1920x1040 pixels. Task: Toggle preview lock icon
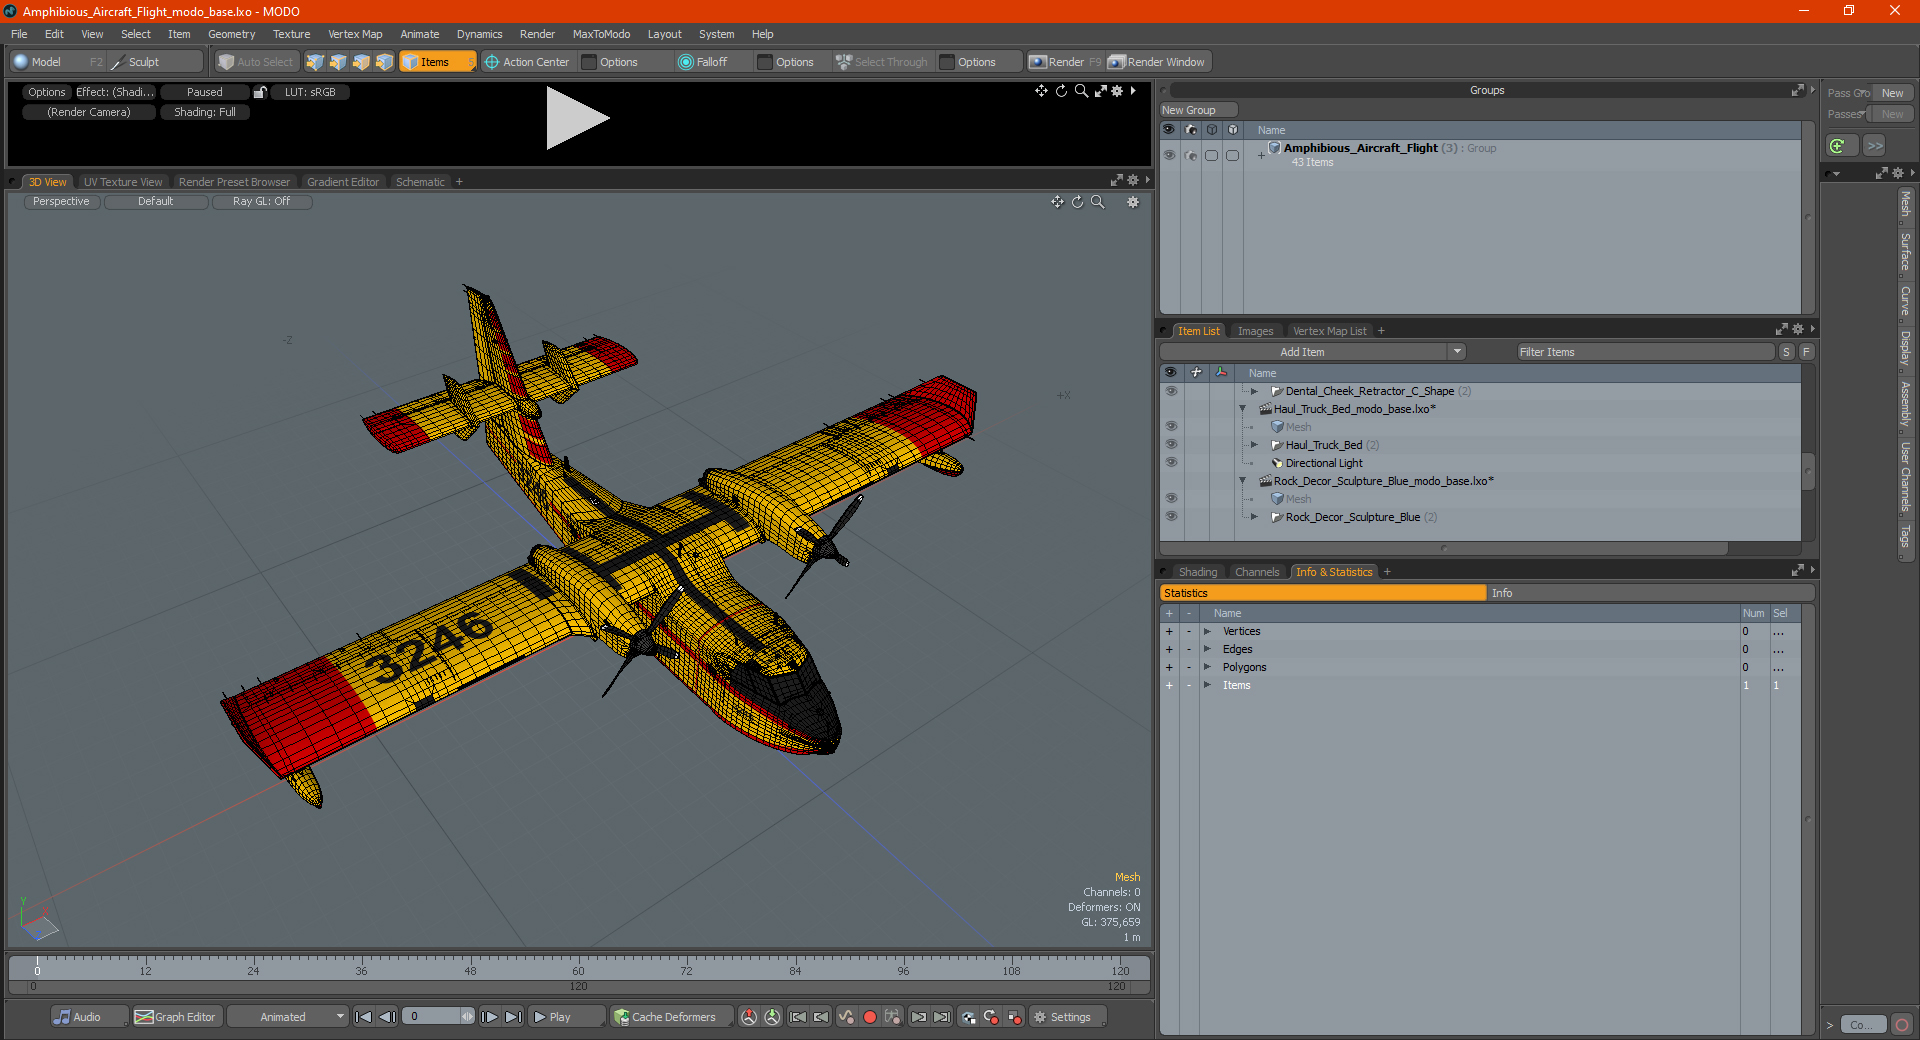click(x=260, y=92)
